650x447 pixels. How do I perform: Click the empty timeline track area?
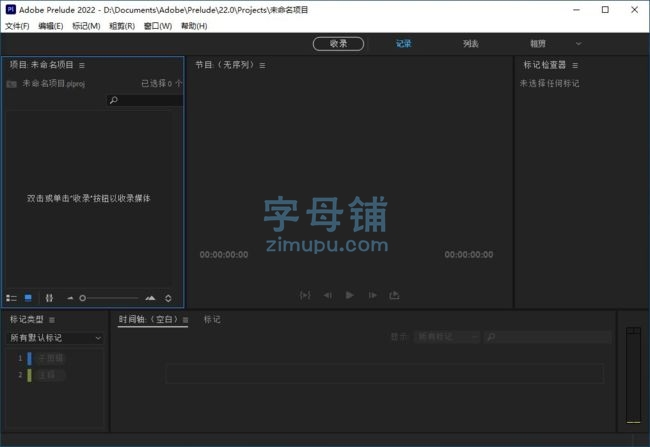(384, 374)
